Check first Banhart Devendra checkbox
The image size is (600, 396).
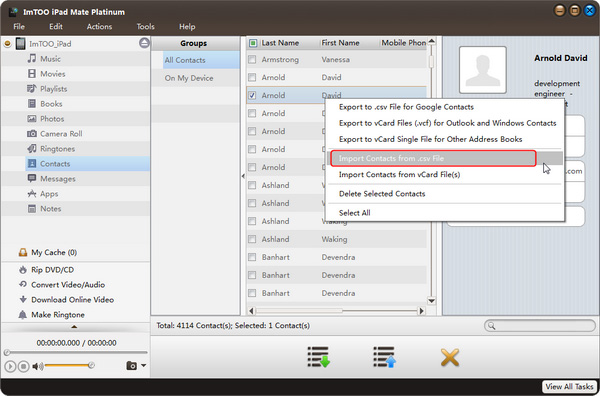252,257
